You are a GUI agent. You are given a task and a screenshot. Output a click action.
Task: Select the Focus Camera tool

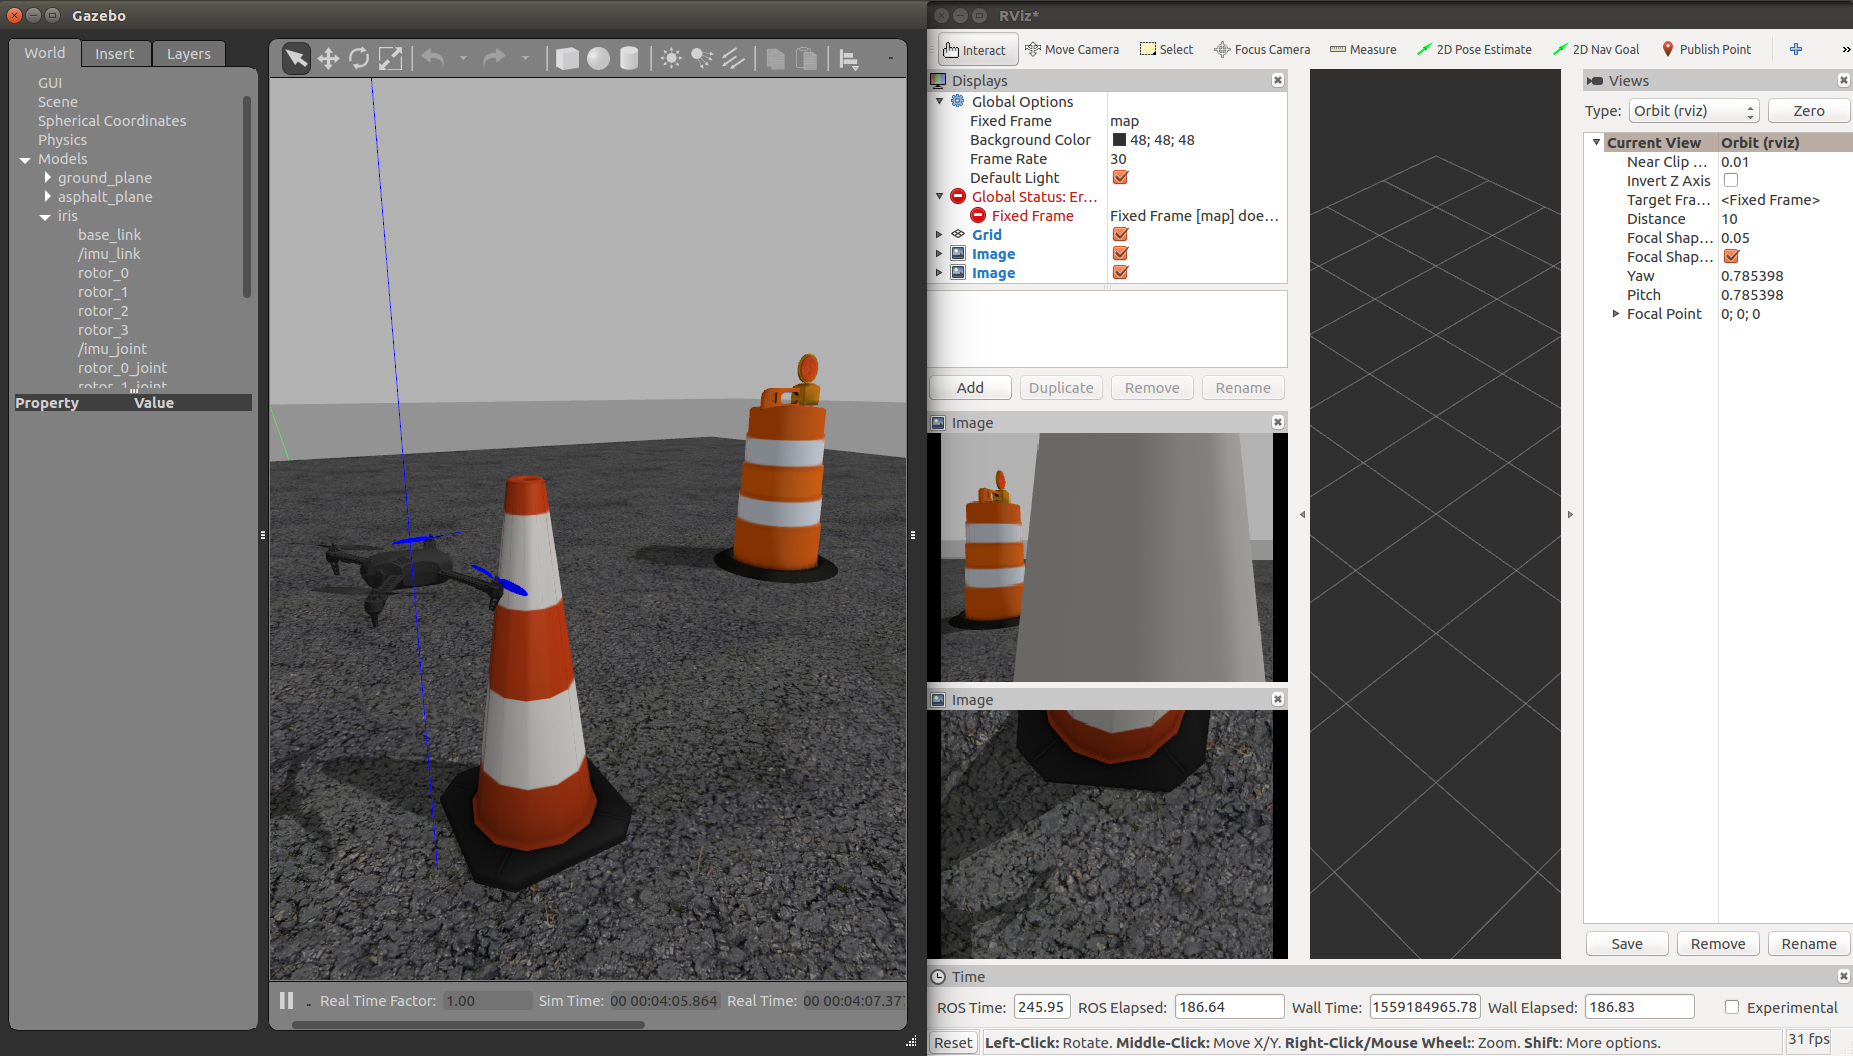pyautogui.click(x=1262, y=49)
